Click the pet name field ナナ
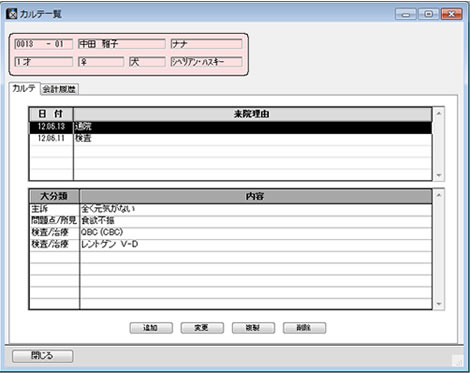 pyautogui.click(x=206, y=44)
